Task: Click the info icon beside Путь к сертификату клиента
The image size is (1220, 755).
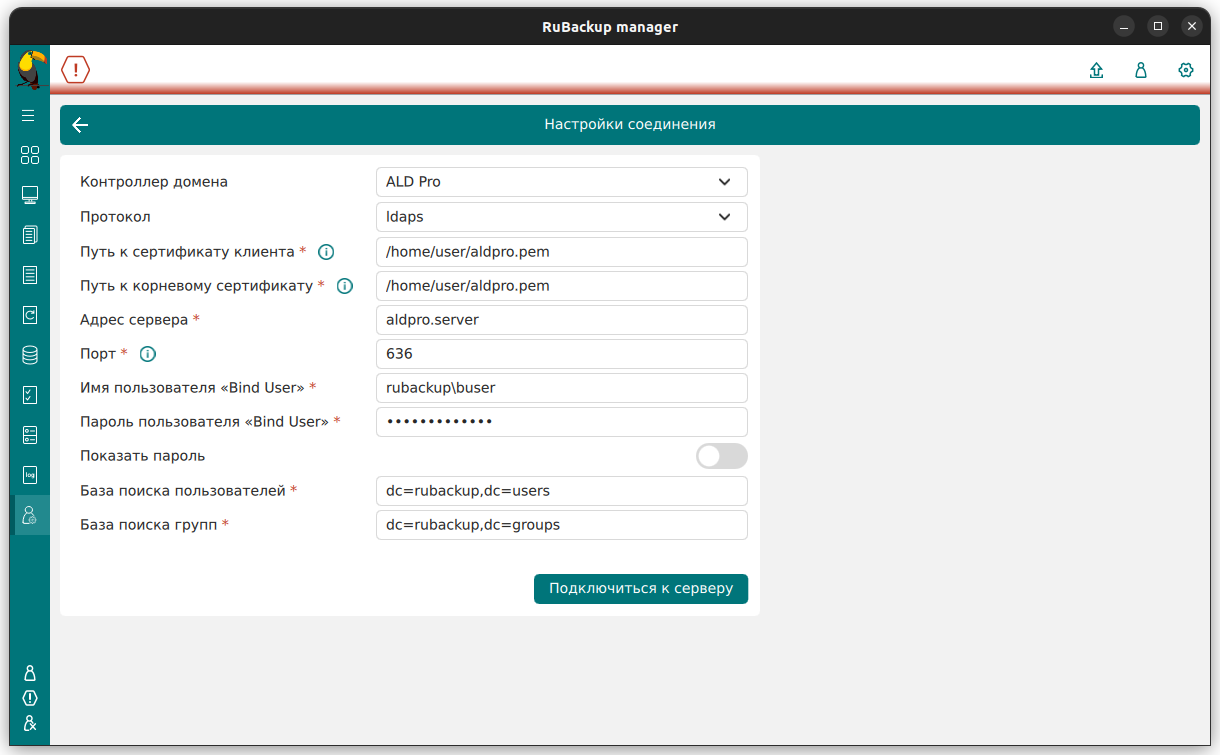Action: click(x=325, y=252)
